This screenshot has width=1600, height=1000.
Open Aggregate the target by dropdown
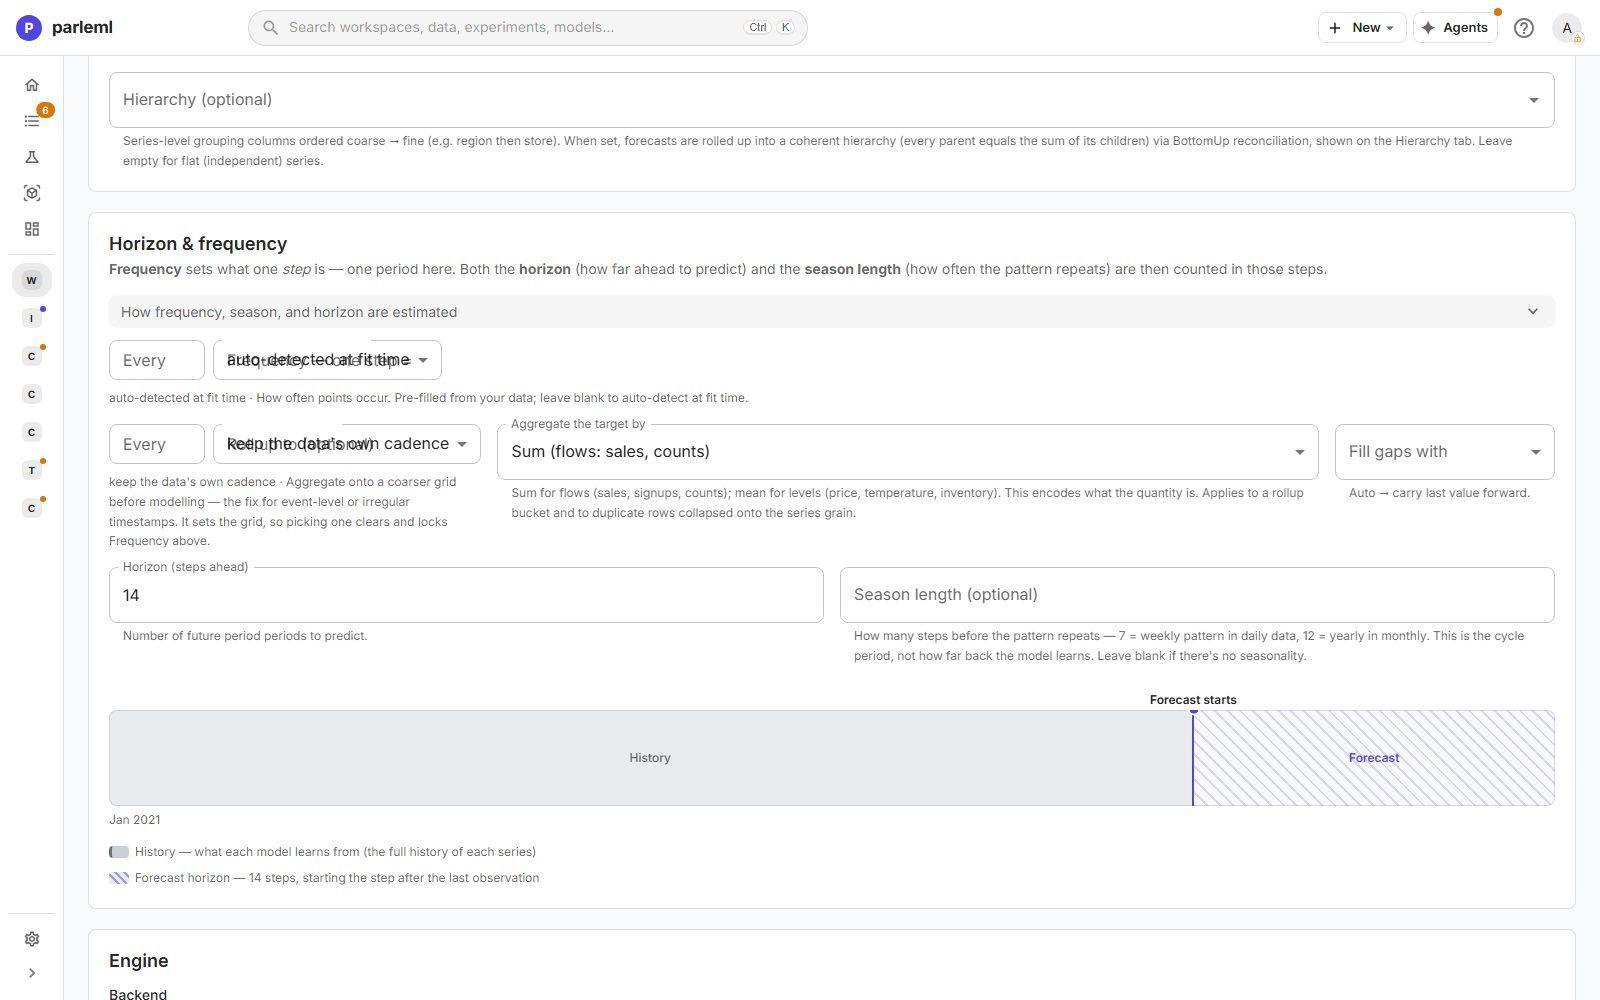908,452
